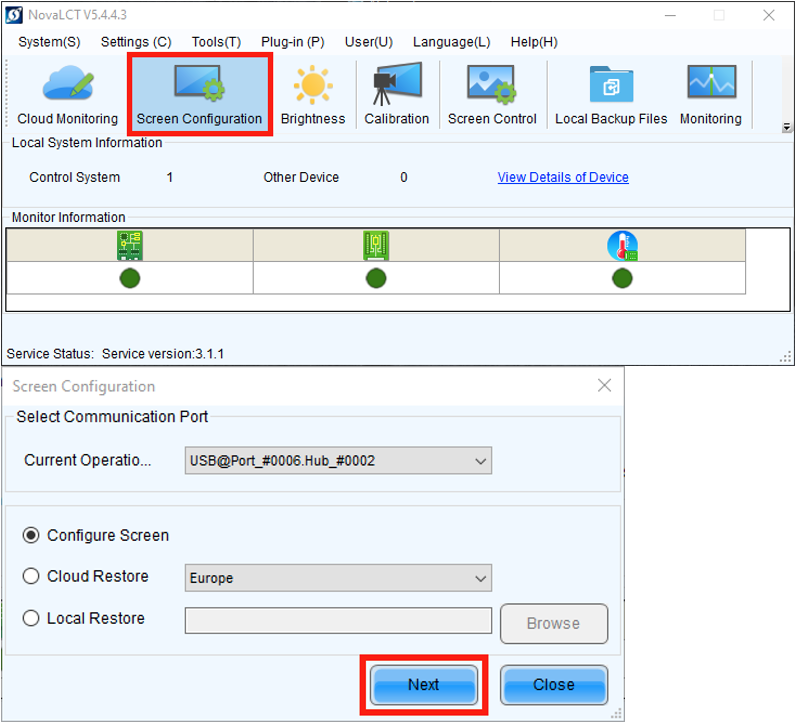
Task: Select the Cloud Restore option
Action: point(31,577)
